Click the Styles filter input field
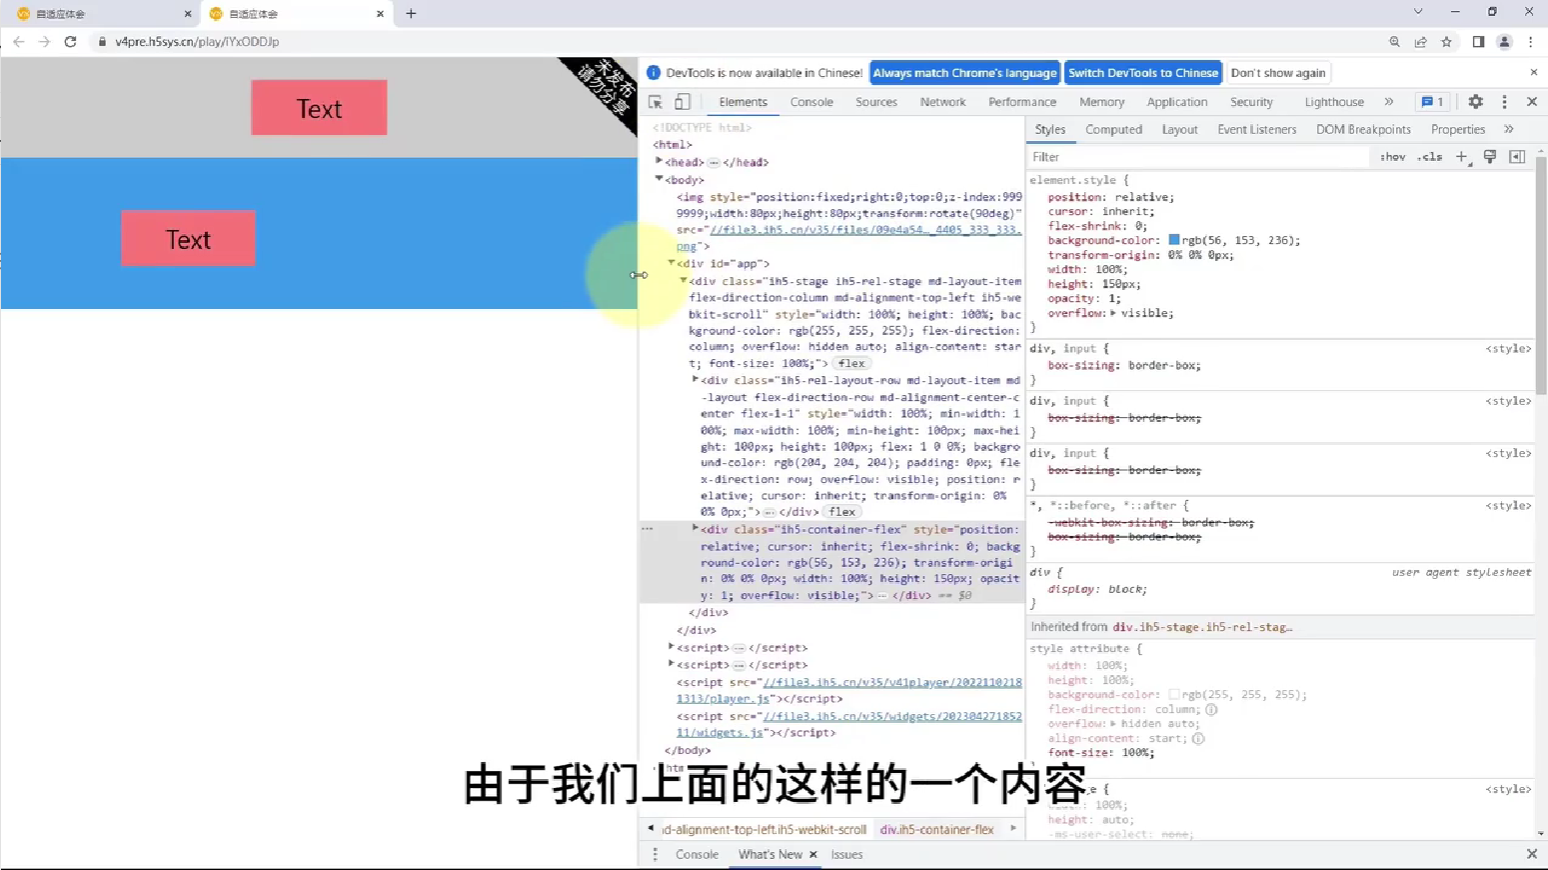 point(1198,157)
